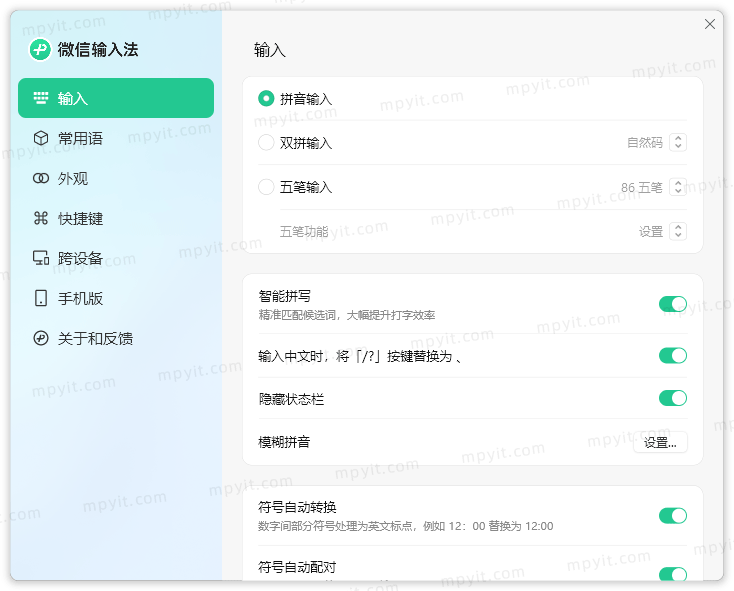Click the 符号自动转换 label text
This screenshot has width=734, height=591.
click(x=297, y=507)
